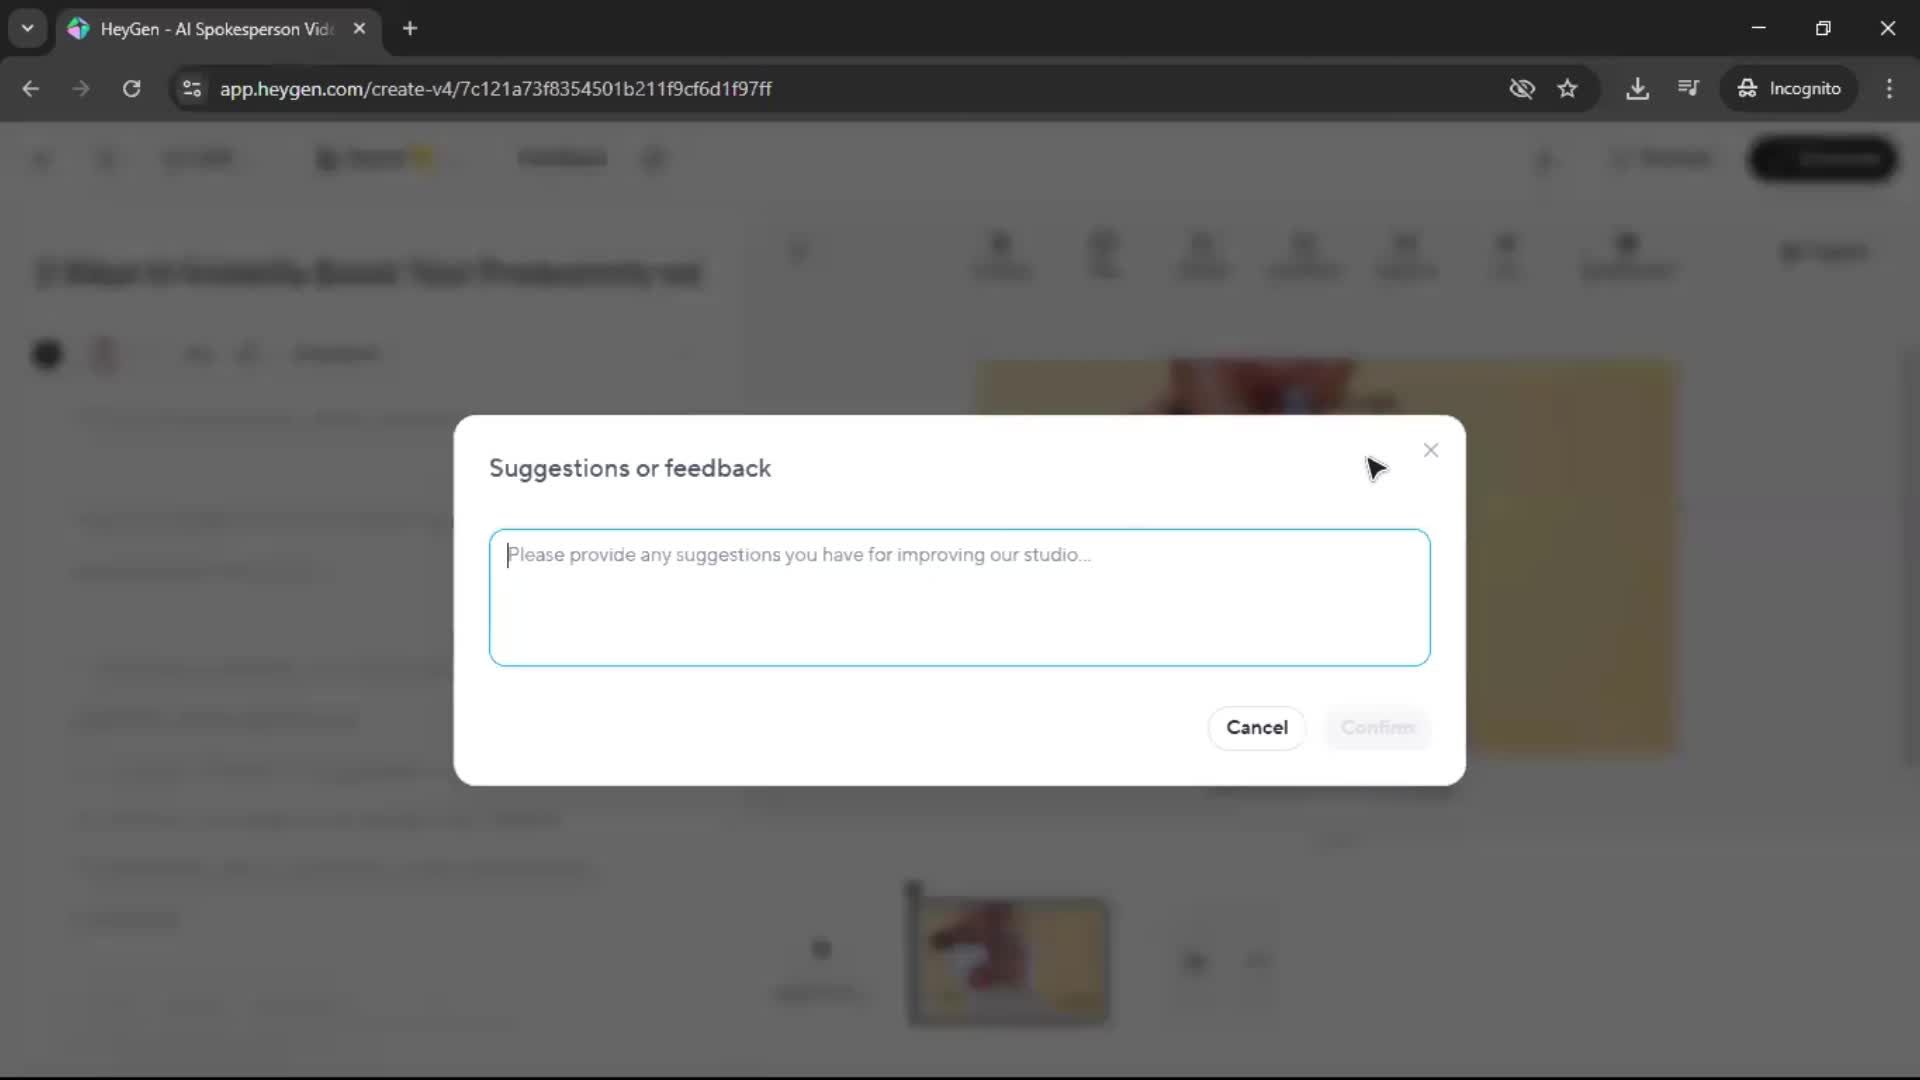Viewport: 1920px width, 1080px height.
Task: Open the tab search dropdown chevron
Action: (x=27, y=28)
